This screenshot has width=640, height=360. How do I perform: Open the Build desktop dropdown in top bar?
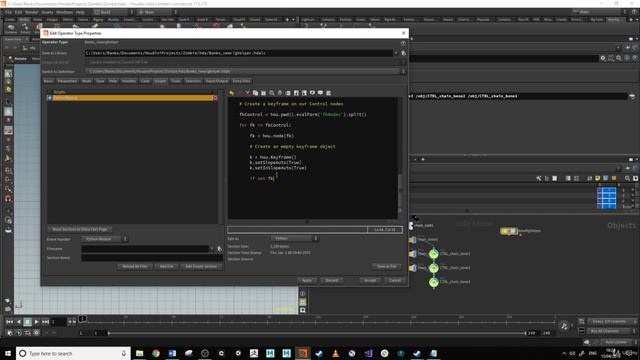click(x=113, y=12)
